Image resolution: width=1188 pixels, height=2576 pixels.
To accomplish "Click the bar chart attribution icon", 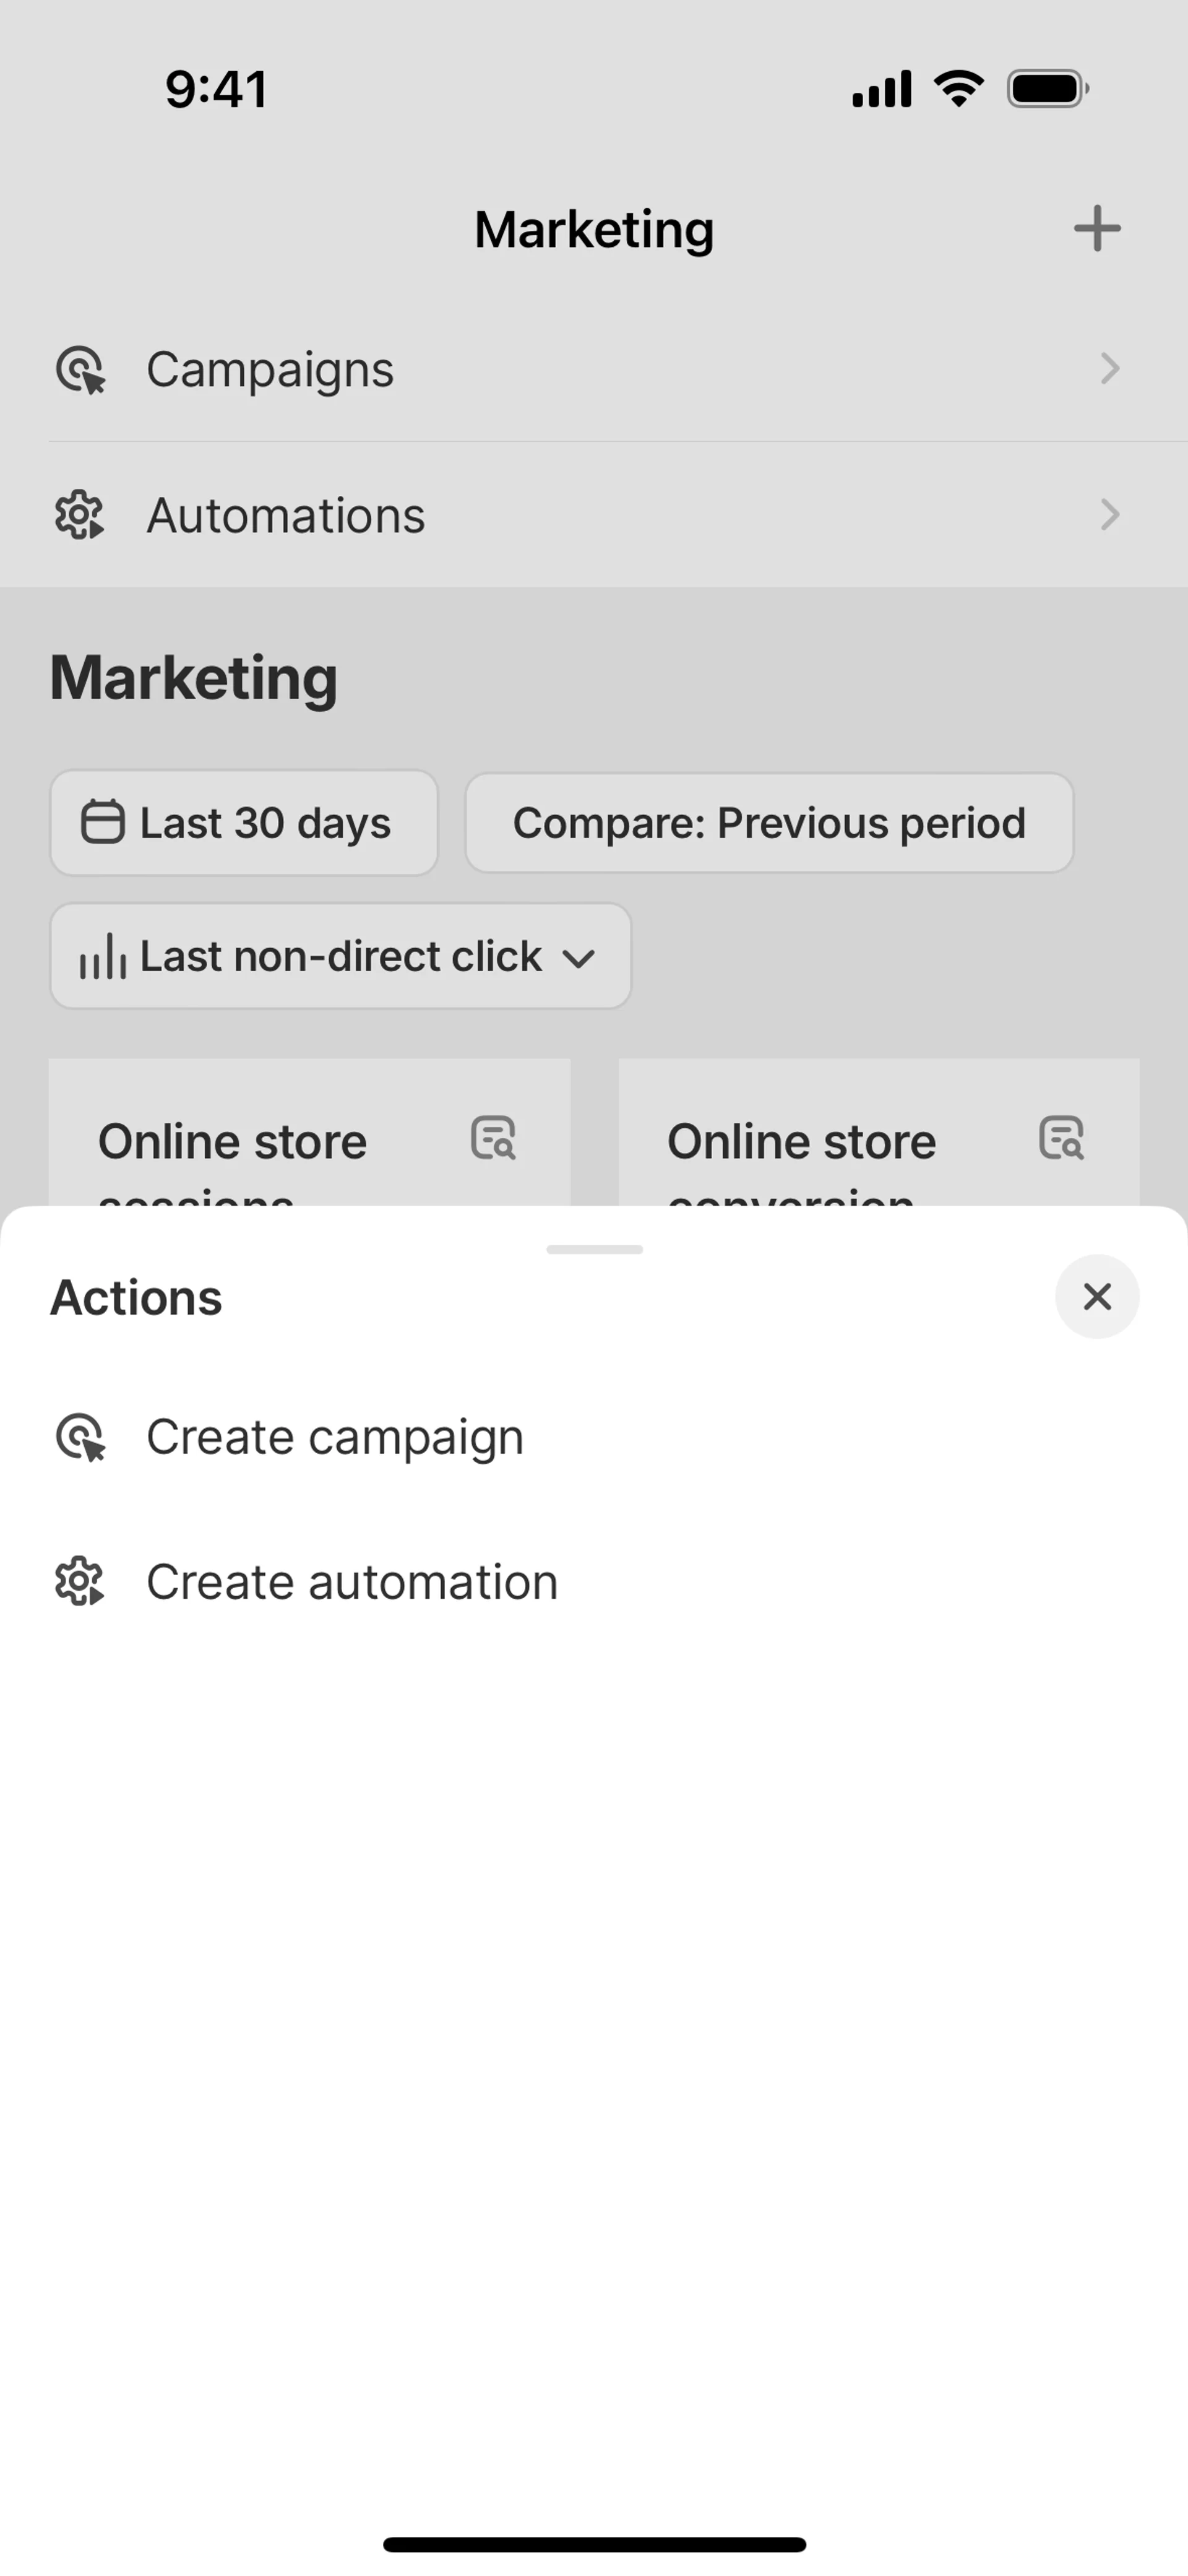I will 103,957.
